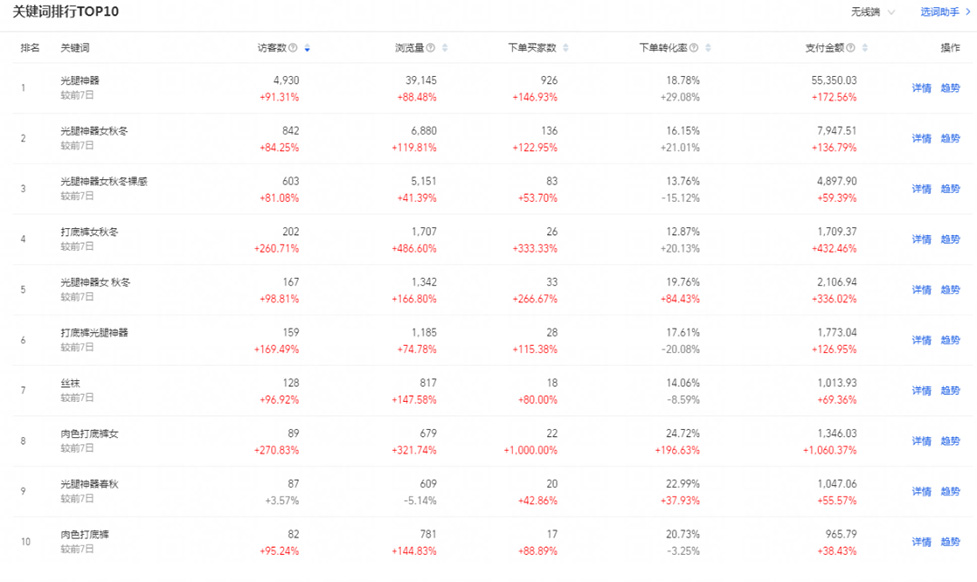Viewport: 977px width, 582px height.
Task: Open 详情 for keyword 打底裤女秋冬
Action: pyautogui.click(x=921, y=239)
